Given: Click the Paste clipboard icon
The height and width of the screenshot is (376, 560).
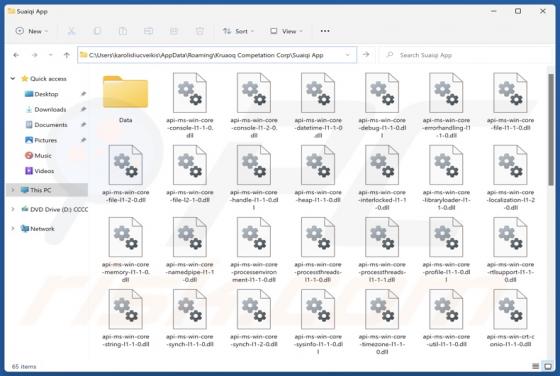Looking at the screenshot, I should 122,31.
